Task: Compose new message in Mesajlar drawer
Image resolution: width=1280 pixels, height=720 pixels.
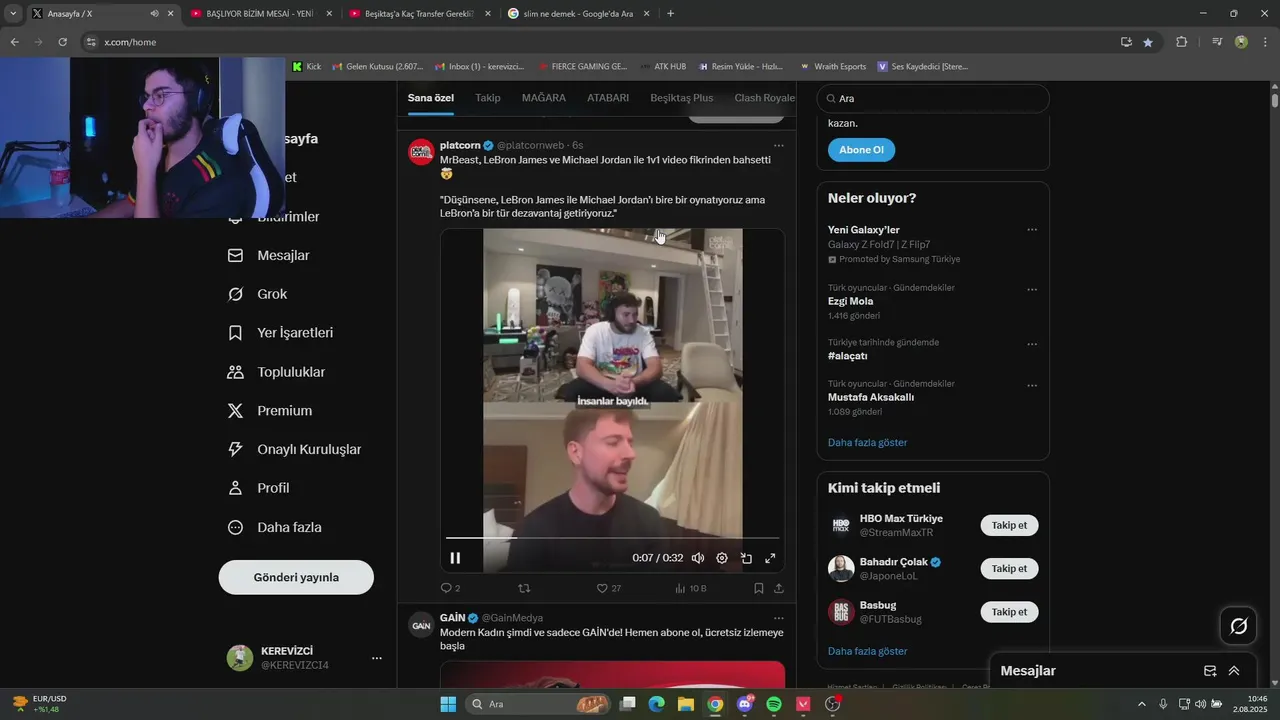Action: click(x=1210, y=671)
